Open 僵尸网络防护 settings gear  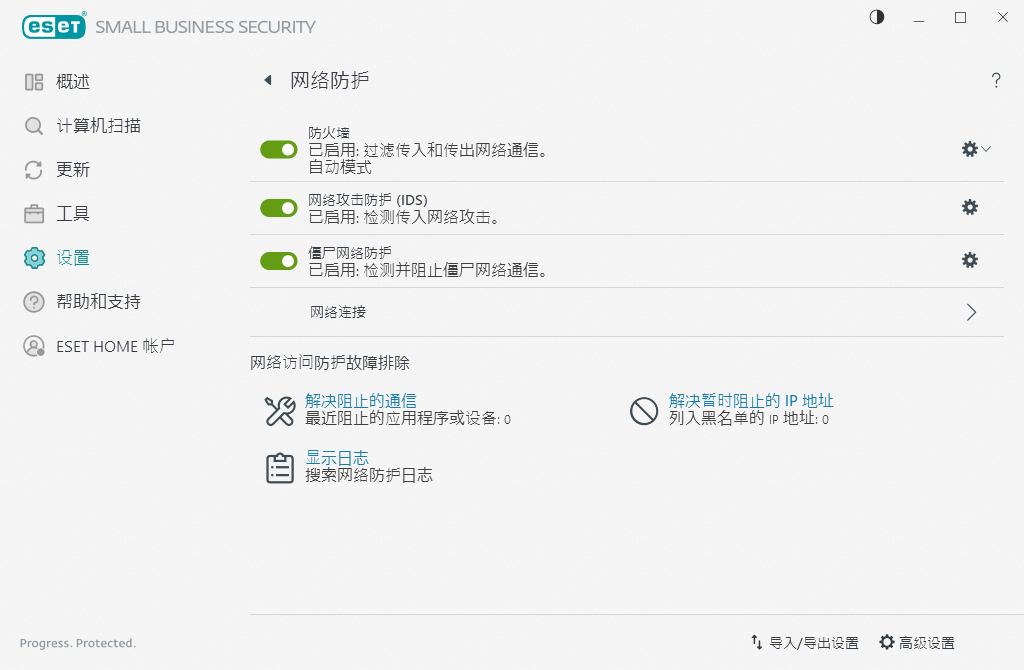[969, 260]
